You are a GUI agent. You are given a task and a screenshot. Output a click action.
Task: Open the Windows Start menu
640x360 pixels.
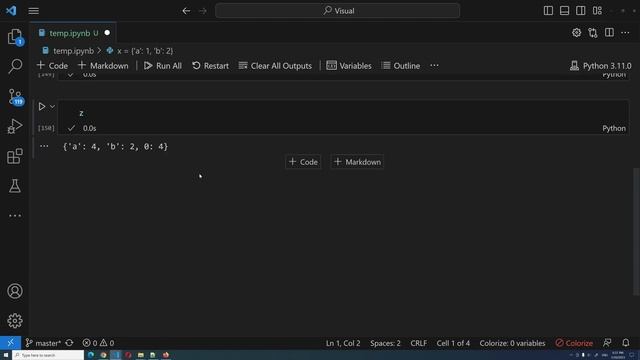[x=6, y=355]
